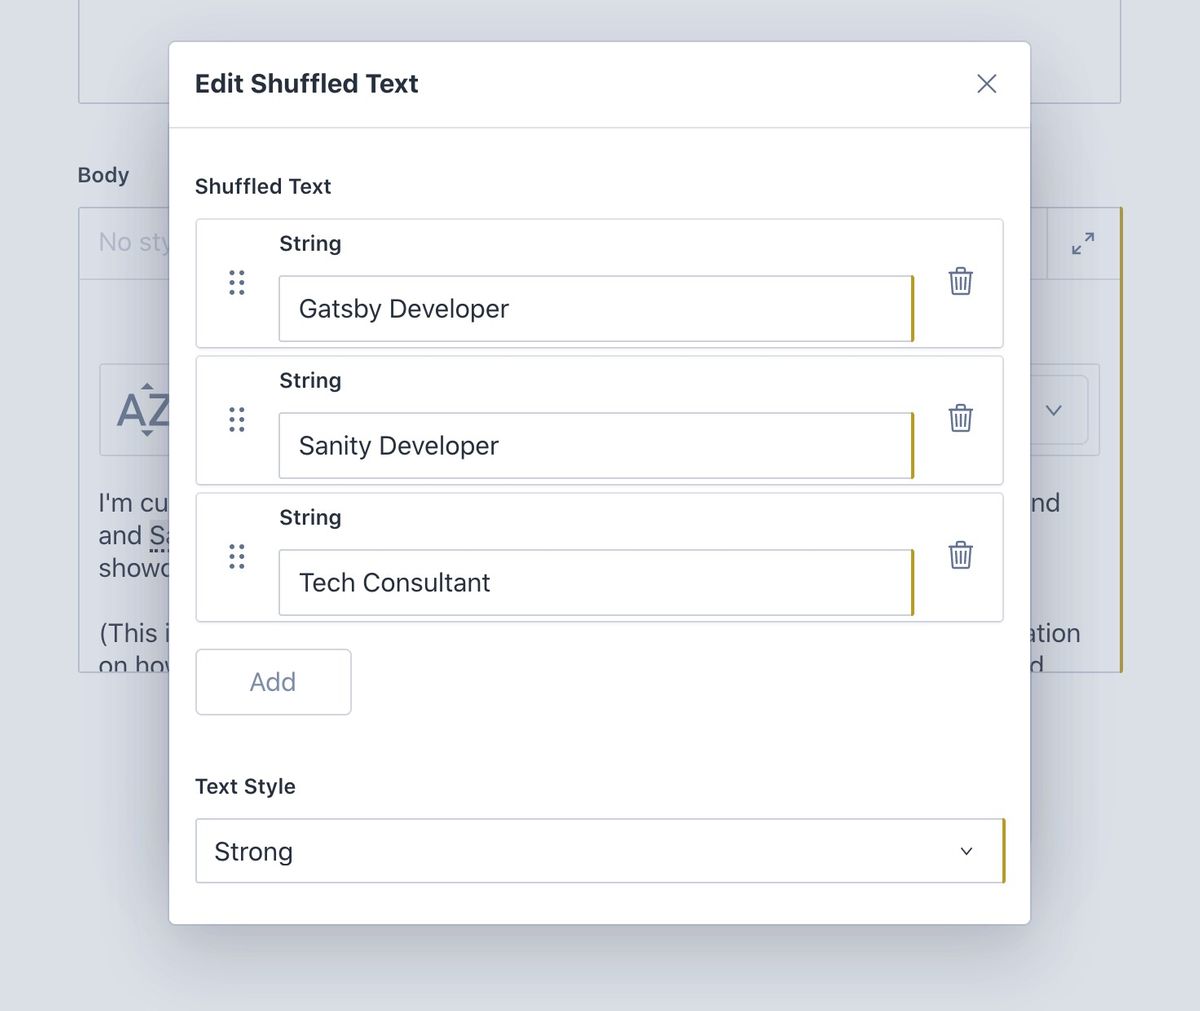Image resolution: width=1200 pixels, height=1011 pixels.
Task: Focus the Sanity Developer text field
Action: click(595, 446)
